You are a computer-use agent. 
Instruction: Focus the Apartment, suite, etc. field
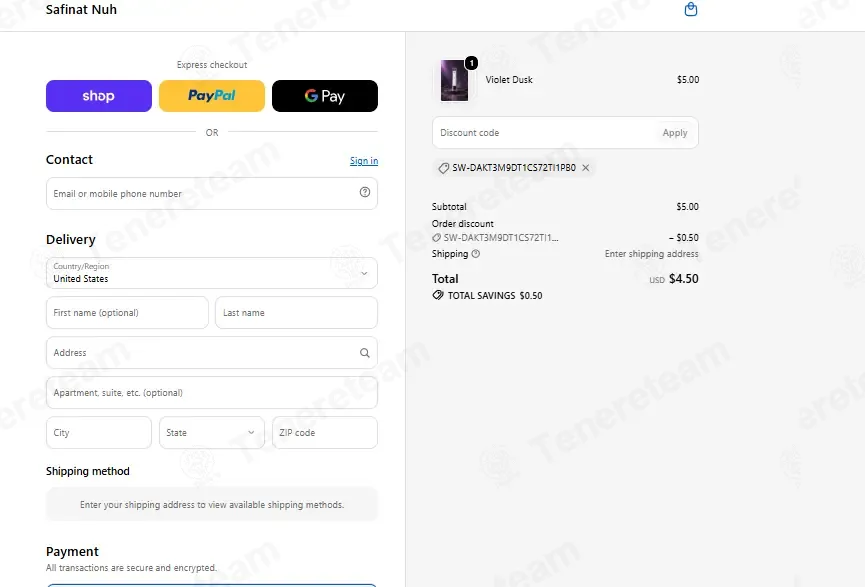tap(212, 393)
